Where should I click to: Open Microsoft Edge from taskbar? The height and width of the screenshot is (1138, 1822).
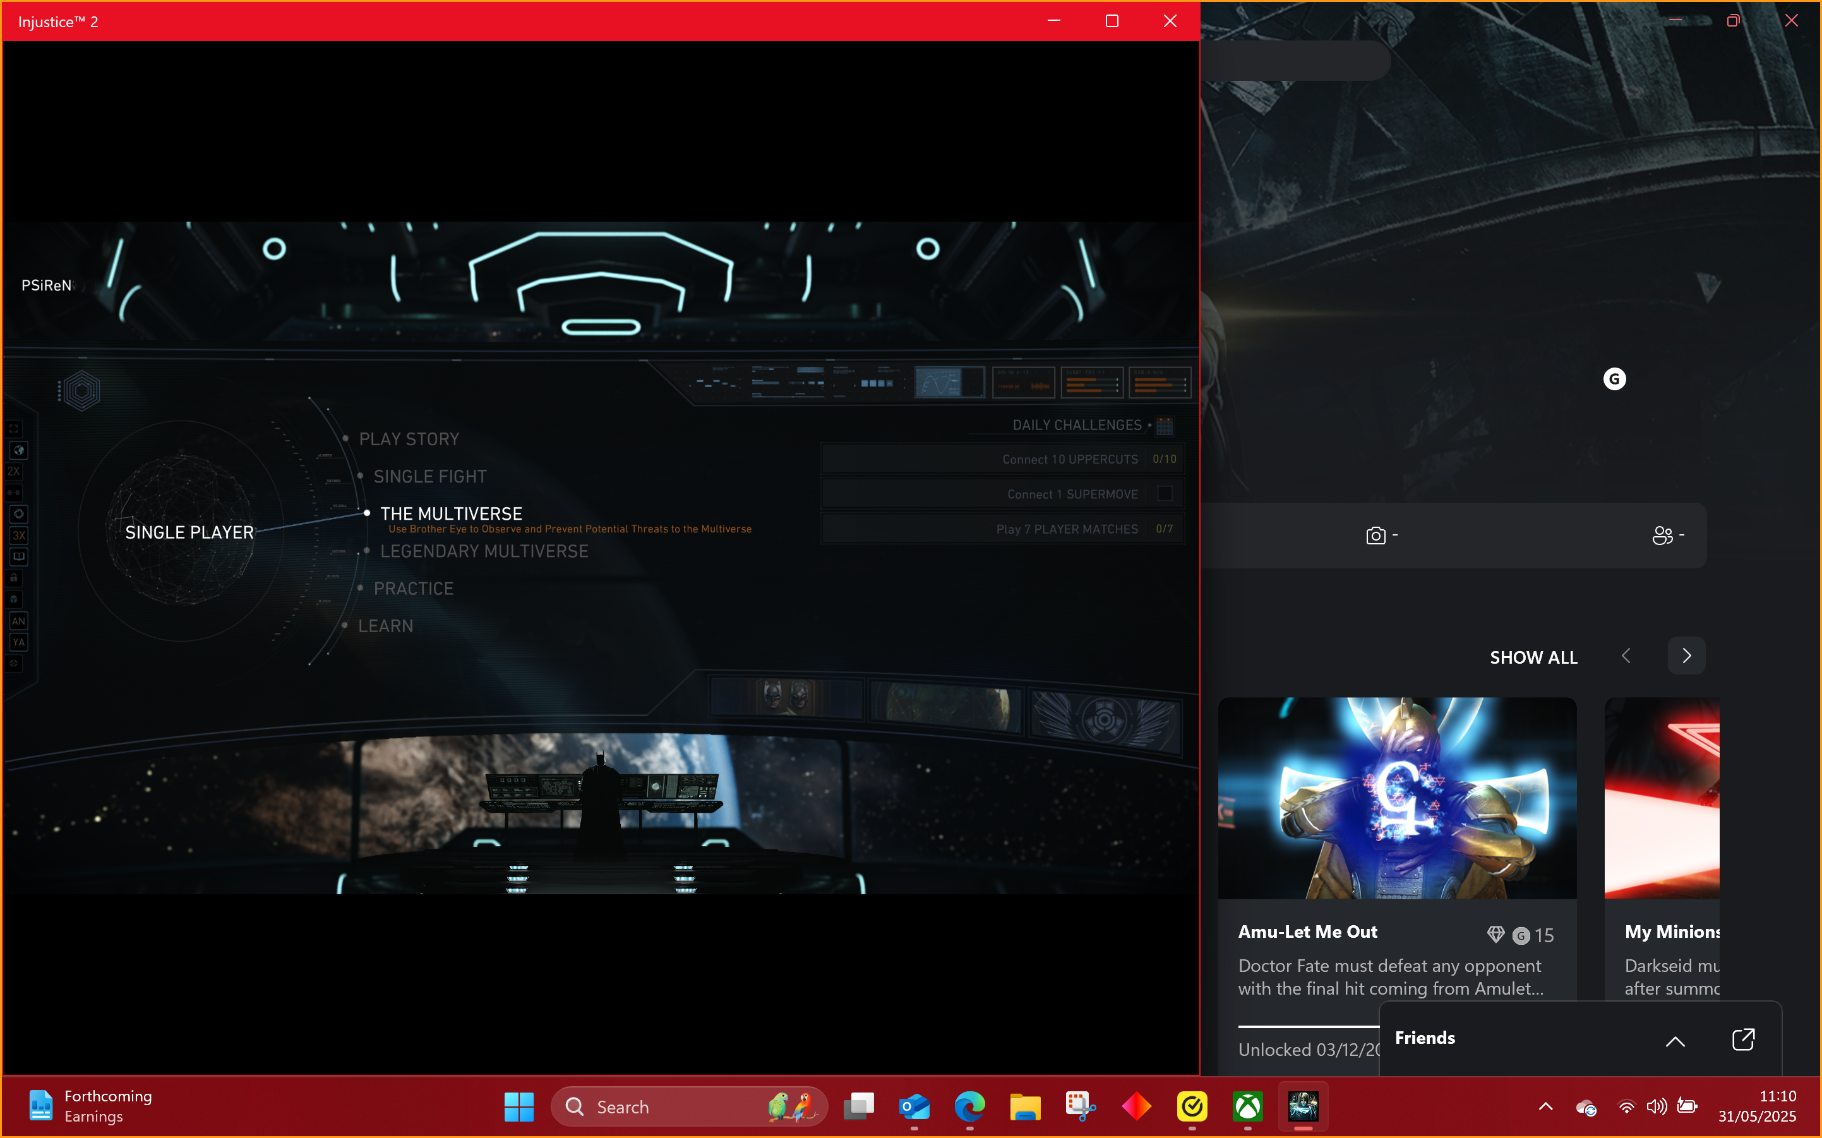pyautogui.click(x=969, y=1107)
